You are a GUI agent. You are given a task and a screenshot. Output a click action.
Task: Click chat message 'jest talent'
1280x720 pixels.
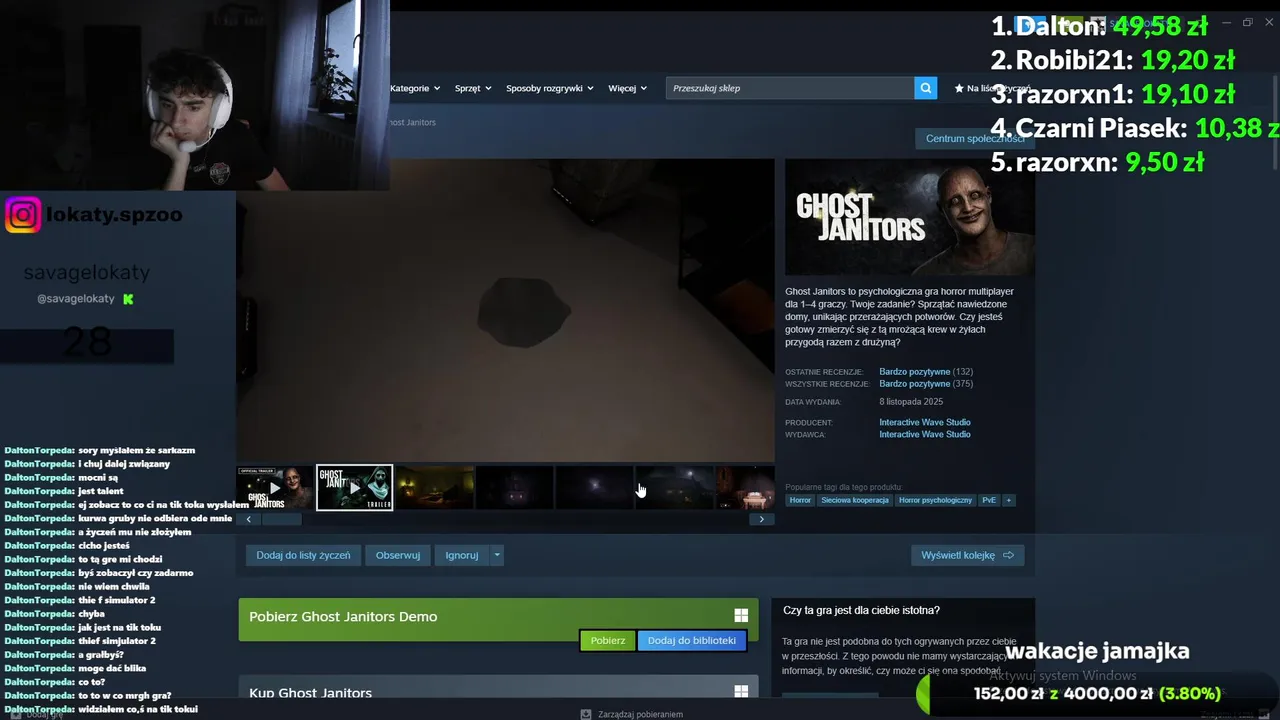[101, 492]
